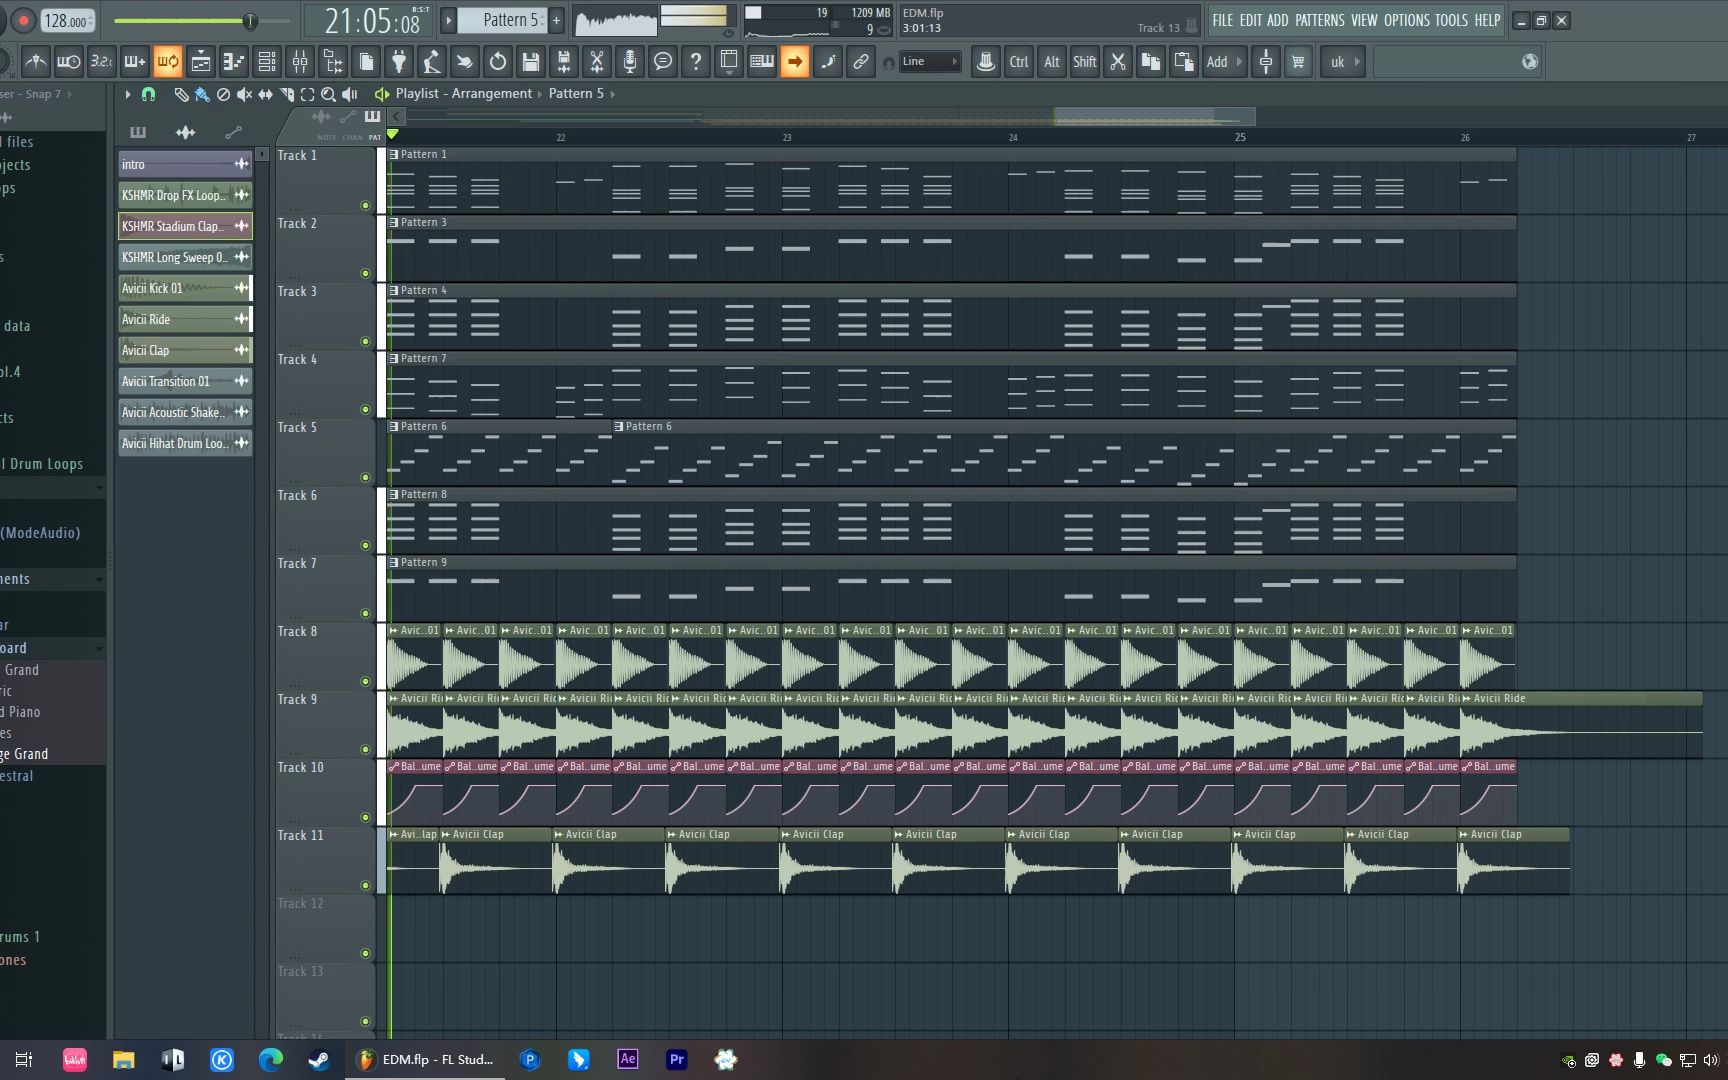Click the paste clipboard icon

coord(1184,62)
